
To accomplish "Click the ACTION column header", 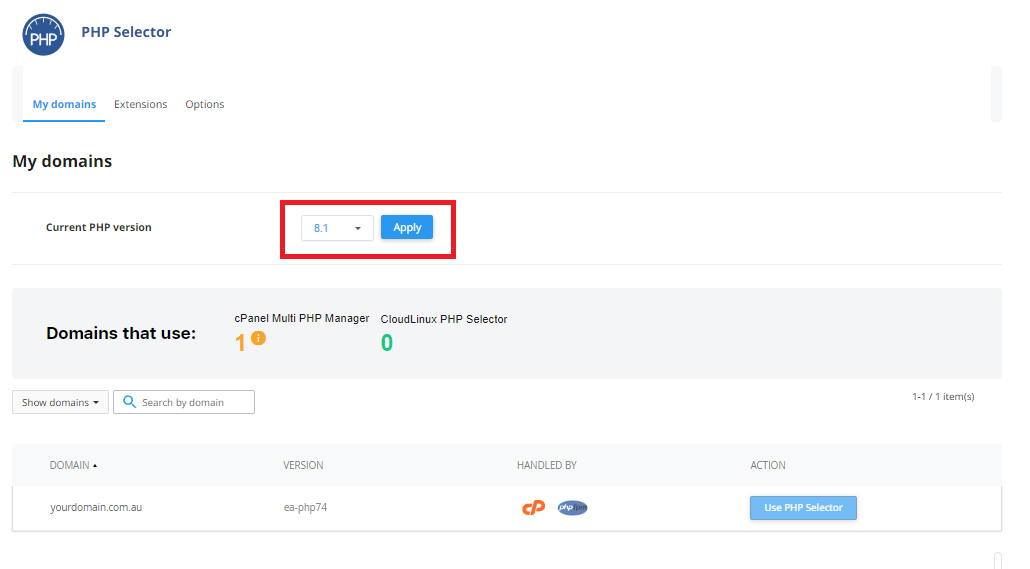I will 768,465.
